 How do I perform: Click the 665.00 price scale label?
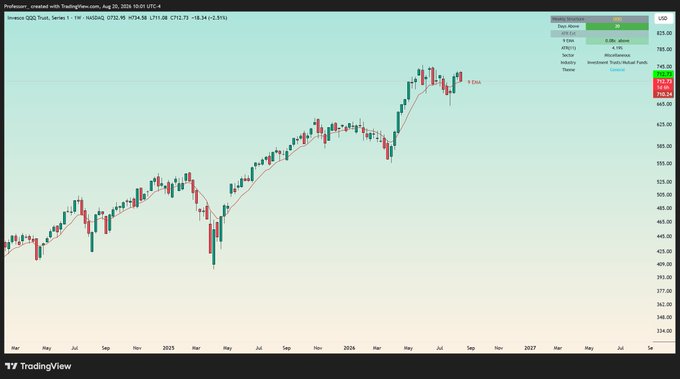(x=664, y=104)
